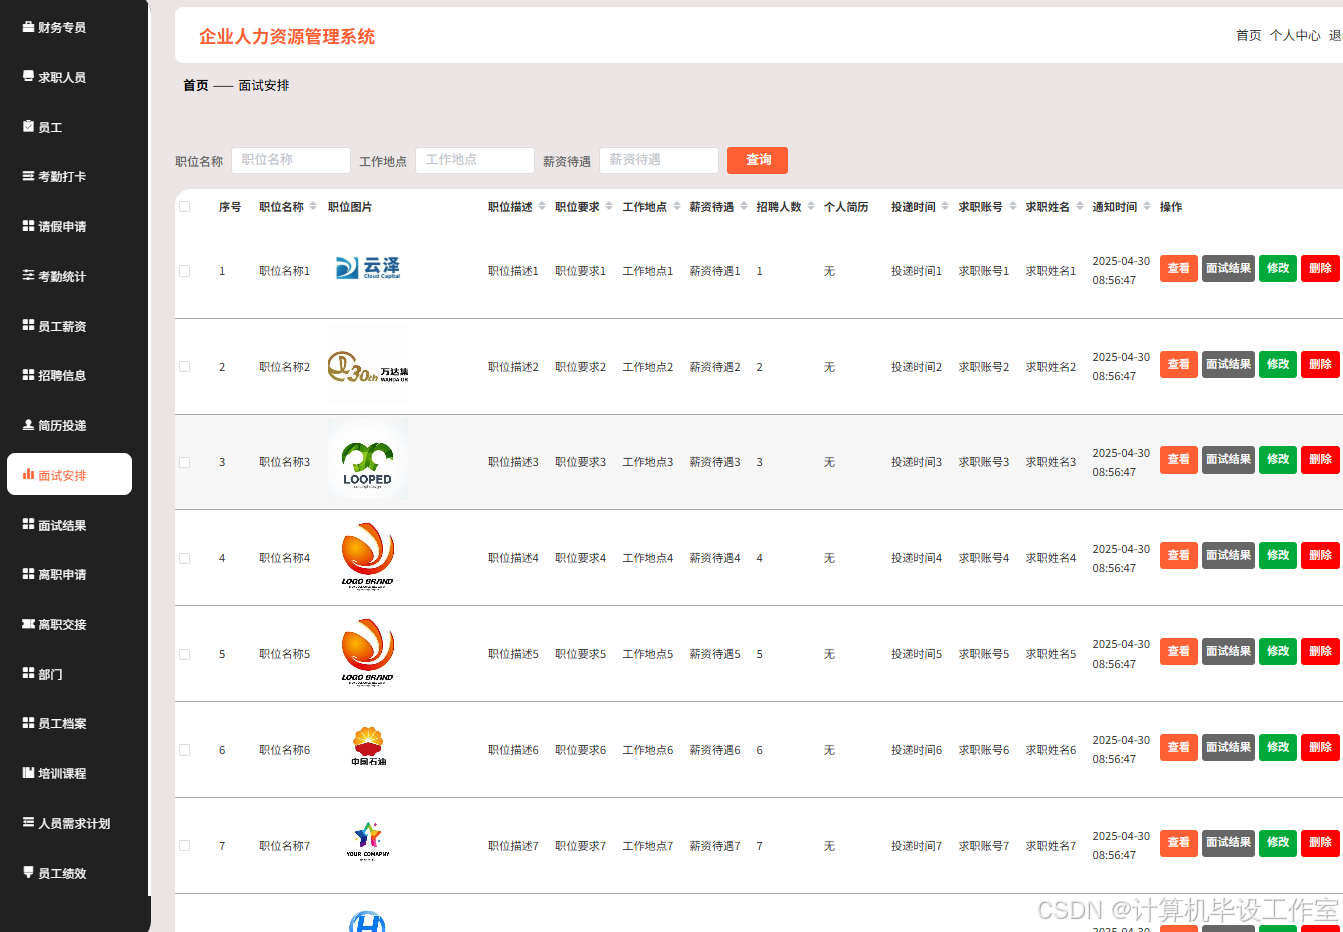
Task: Sort table by 工作地点 column arrows
Action: click(x=677, y=206)
